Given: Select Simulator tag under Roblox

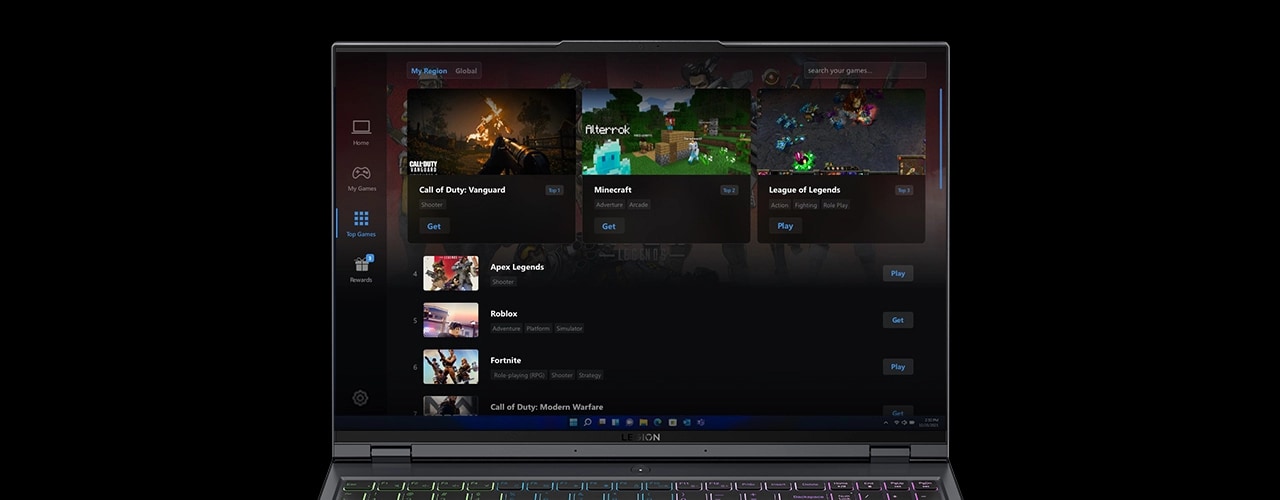Looking at the screenshot, I should point(569,328).
